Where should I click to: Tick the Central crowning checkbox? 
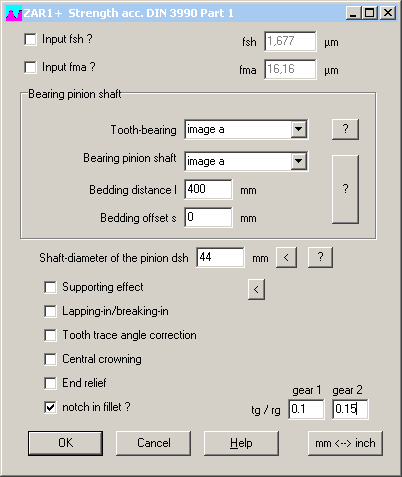[50, 359]
